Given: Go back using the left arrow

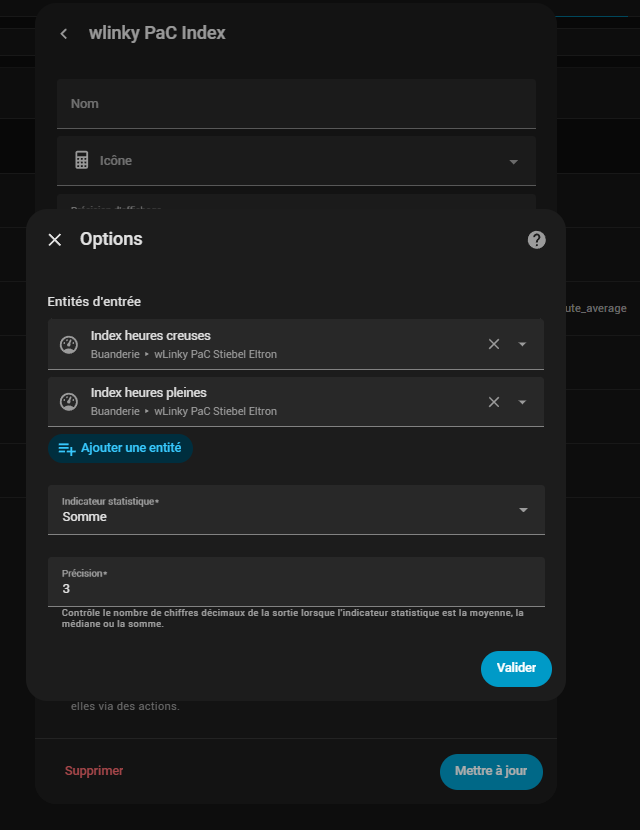Looking at the screenshot, I should pyautogui.click(x=64, y=34).
